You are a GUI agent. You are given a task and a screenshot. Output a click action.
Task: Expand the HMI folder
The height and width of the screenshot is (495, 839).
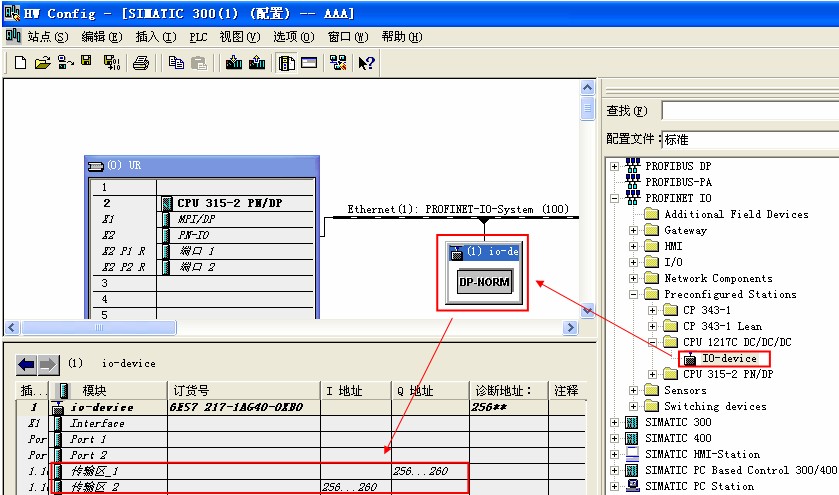coord(634,247)
